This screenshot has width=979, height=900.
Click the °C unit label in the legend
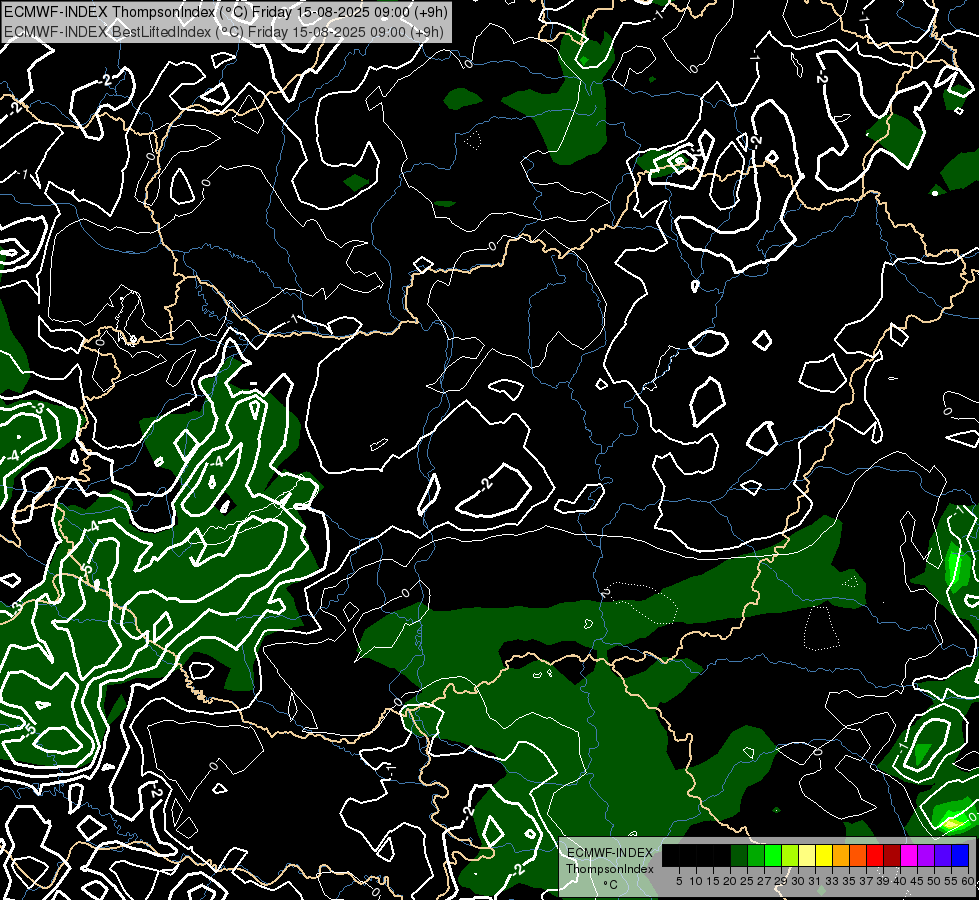[611, 884]
